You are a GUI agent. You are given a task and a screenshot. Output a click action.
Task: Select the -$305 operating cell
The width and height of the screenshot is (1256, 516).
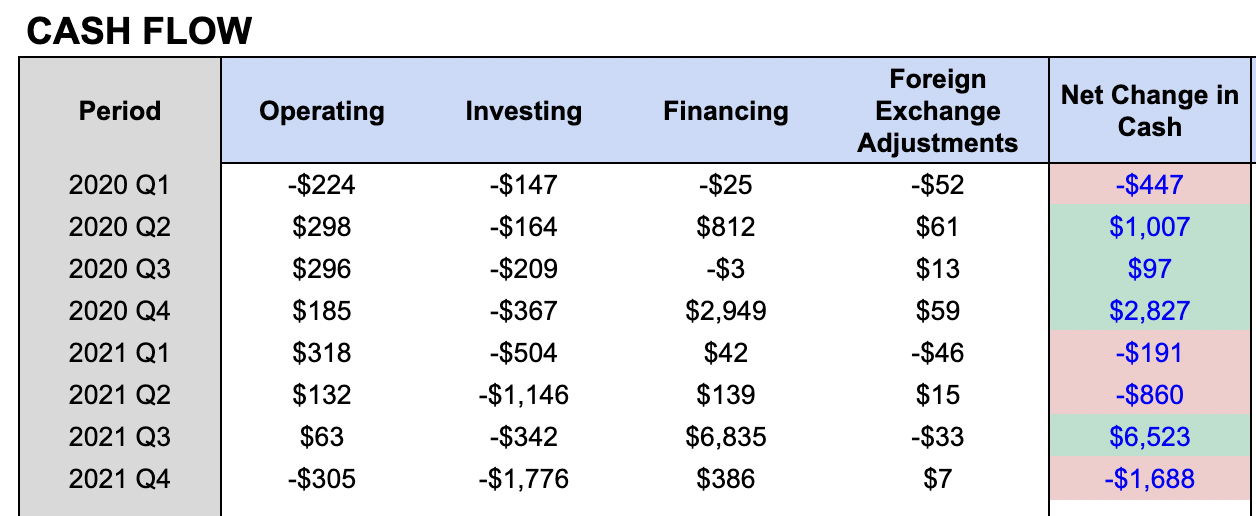pyautogui.click(x=322, y=479)
